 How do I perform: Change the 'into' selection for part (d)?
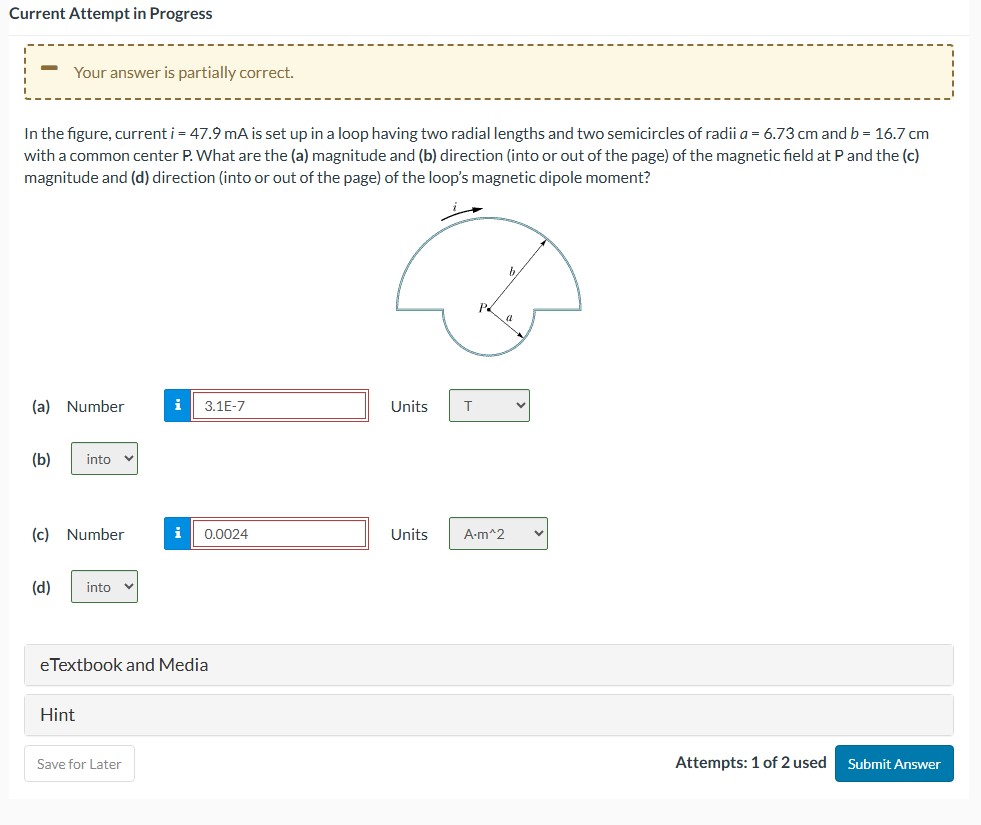pos(103,587)
